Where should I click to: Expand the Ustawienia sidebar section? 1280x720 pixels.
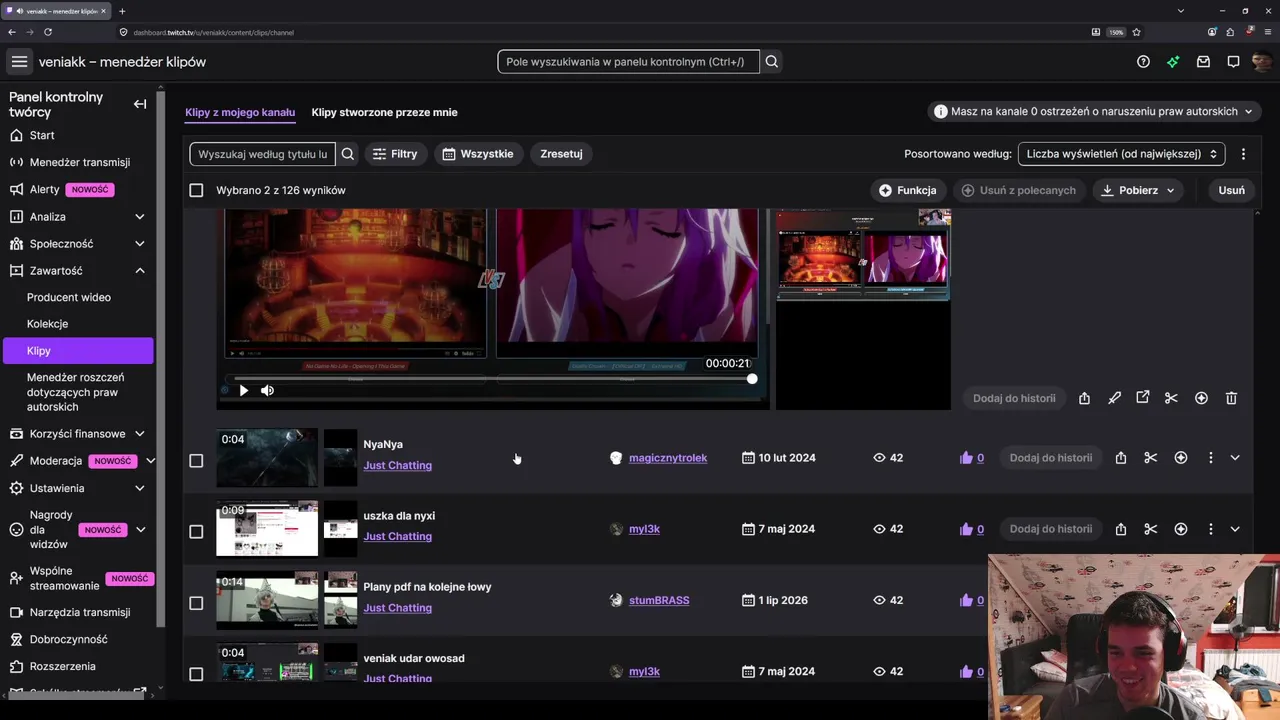click(140, 488)
